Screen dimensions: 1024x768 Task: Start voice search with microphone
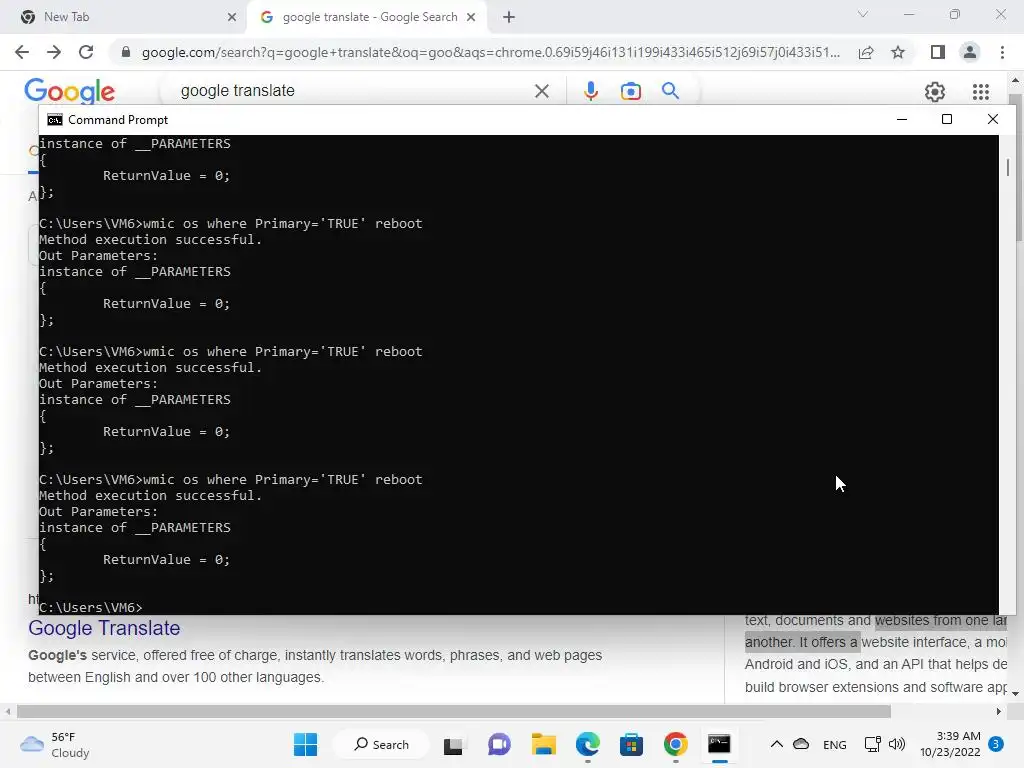590,91
